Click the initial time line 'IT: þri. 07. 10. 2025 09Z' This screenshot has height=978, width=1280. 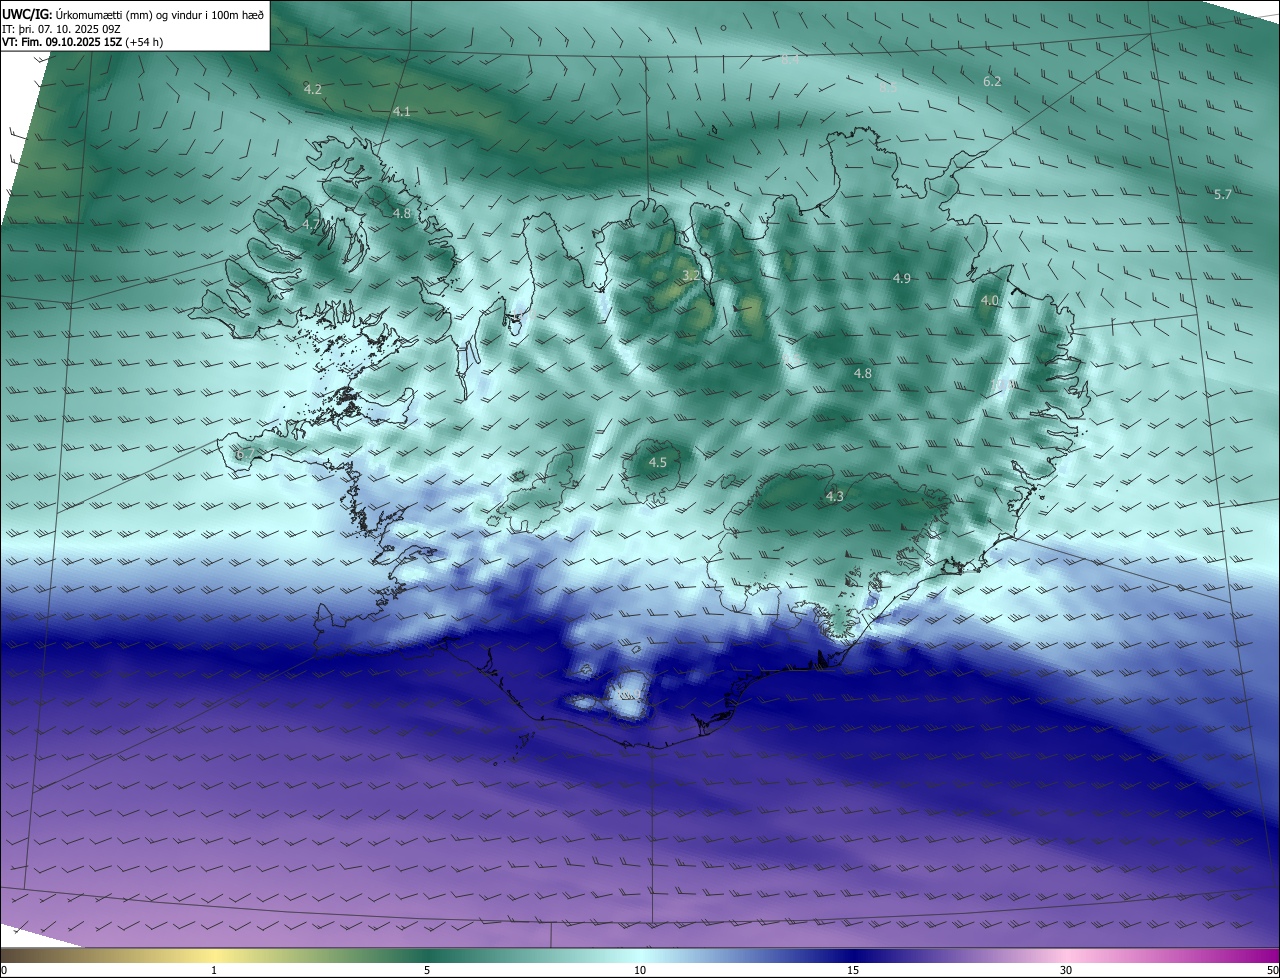click(x=62, y=29)
